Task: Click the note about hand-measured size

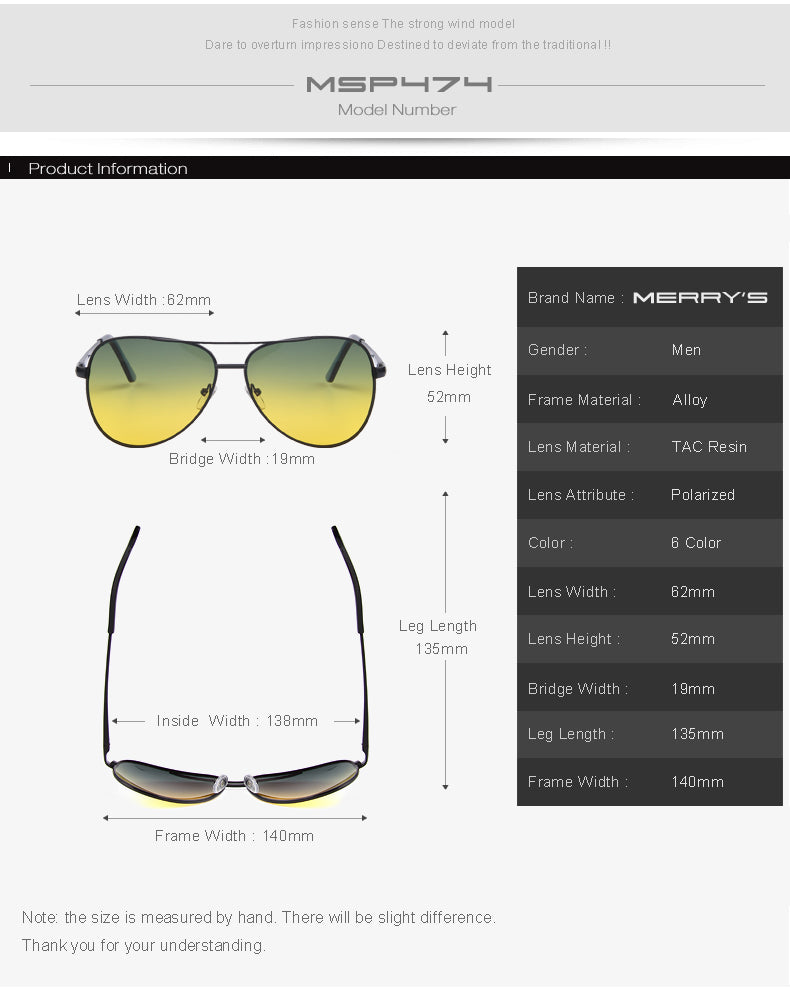Action: [x=258, y=918]
